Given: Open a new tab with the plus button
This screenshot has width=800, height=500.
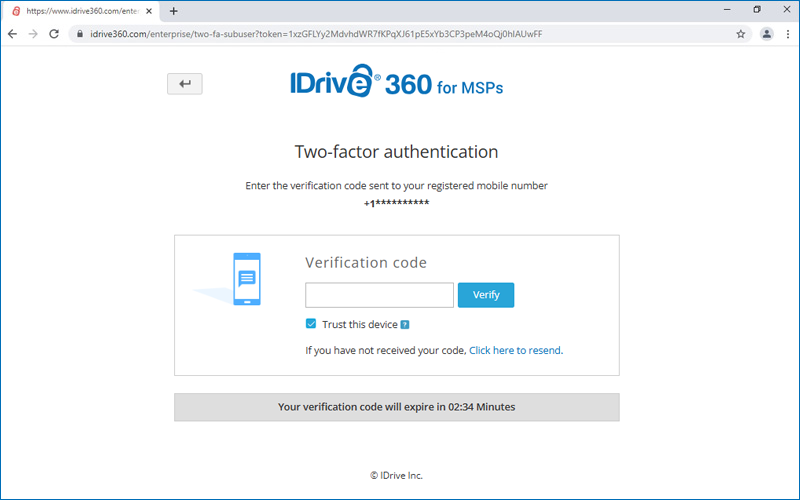Looking at the screenshot, I should pyautogui.click(x=173, y=11).
